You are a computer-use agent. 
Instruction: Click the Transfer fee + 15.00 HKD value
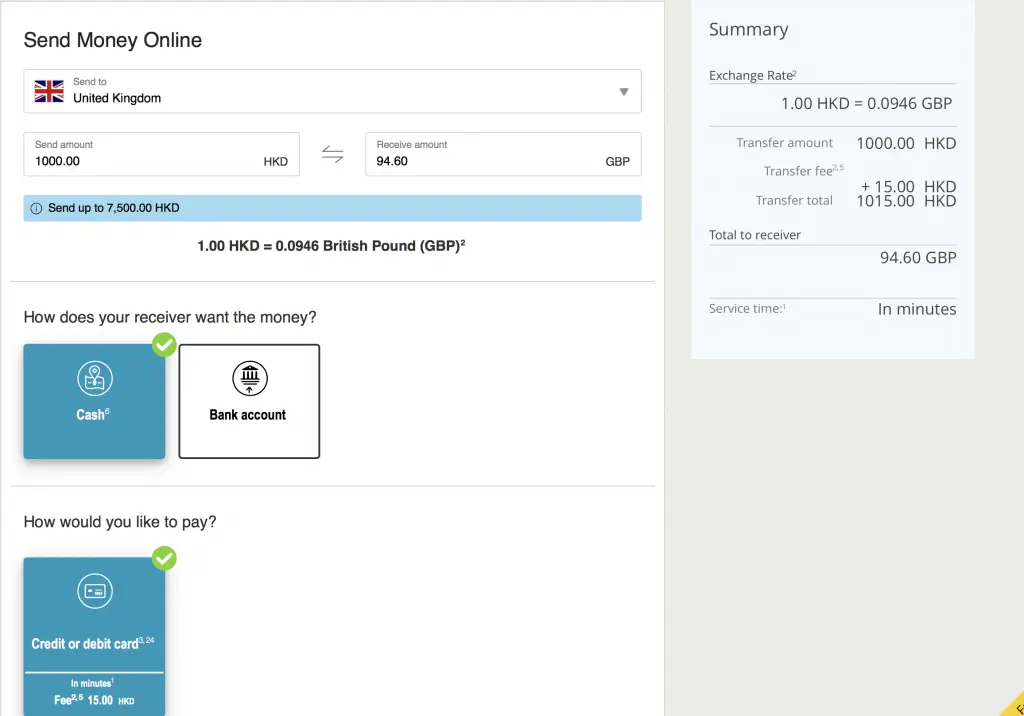[908, 187]
